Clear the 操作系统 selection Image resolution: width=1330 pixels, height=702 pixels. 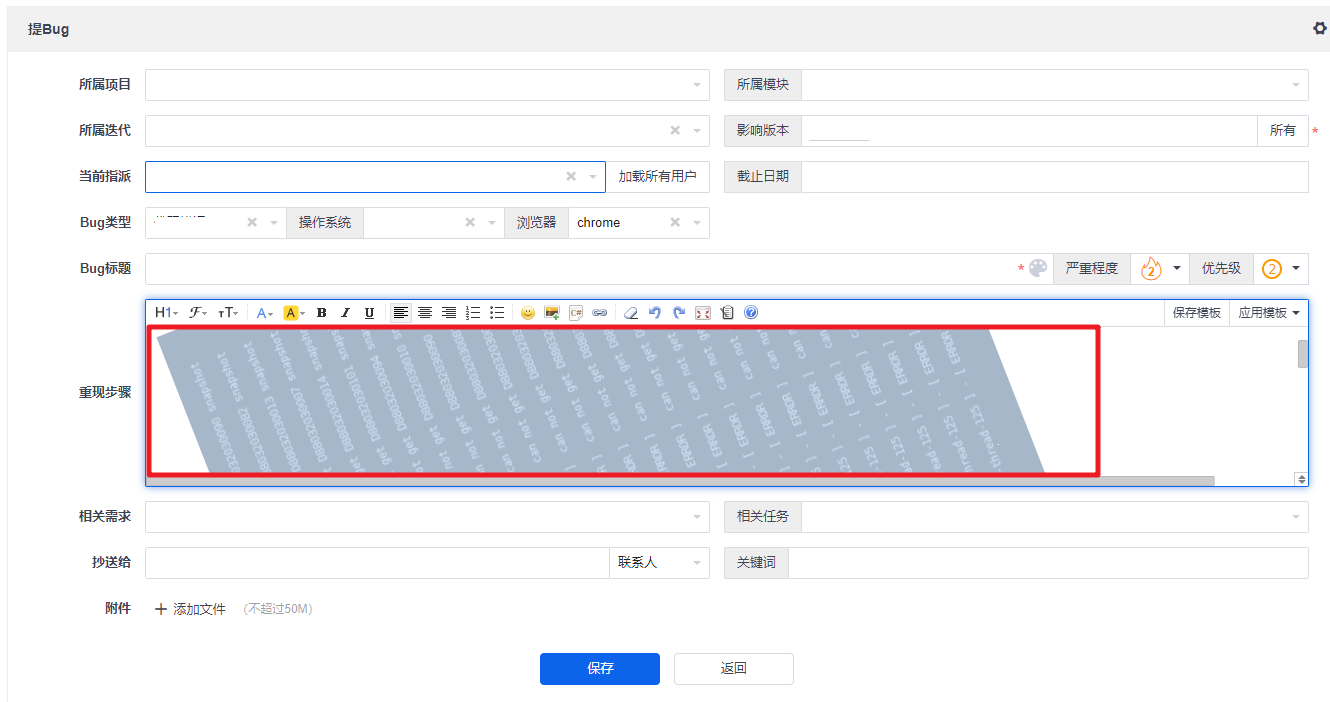coord(470,223)
